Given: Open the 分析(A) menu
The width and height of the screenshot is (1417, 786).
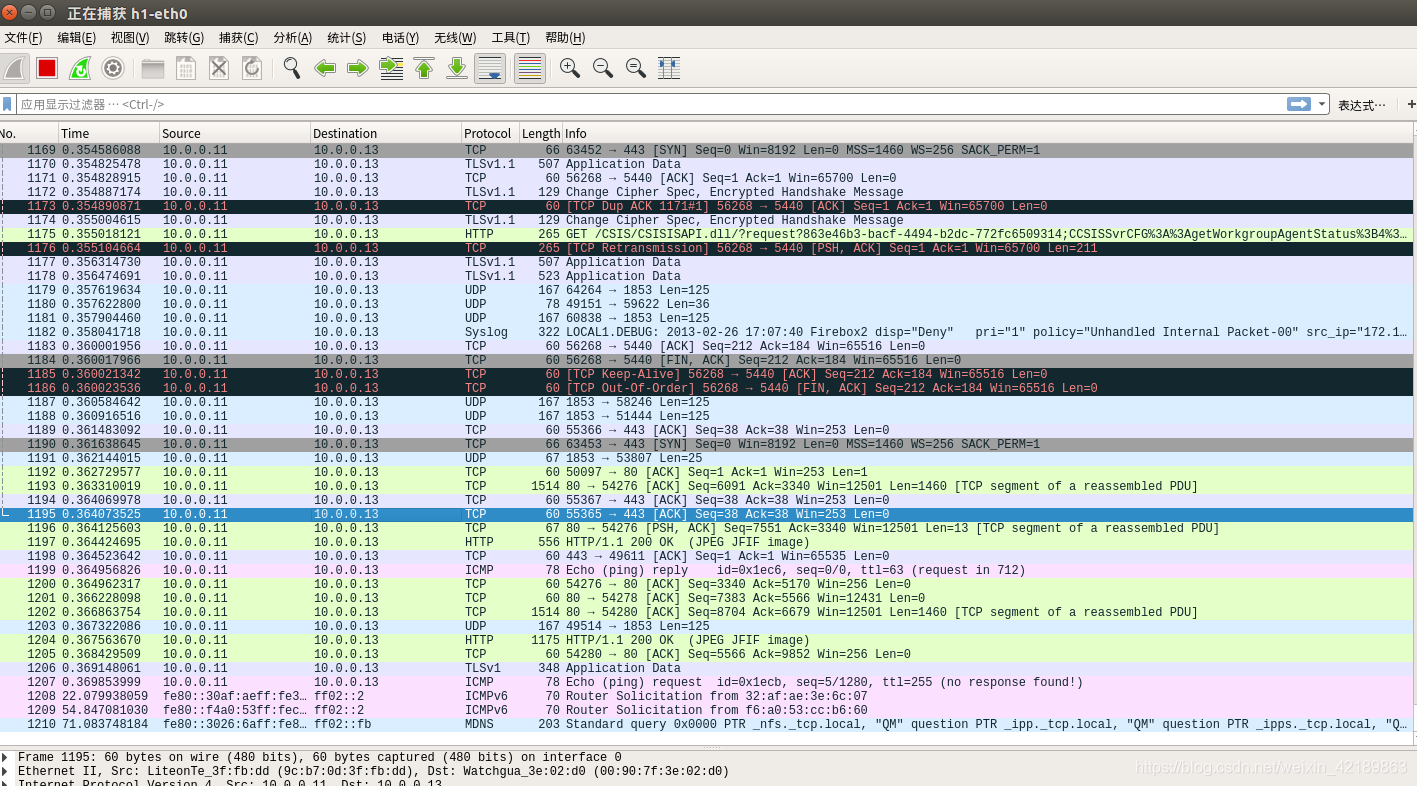Looking at the screenshot, I should point(291,38).
